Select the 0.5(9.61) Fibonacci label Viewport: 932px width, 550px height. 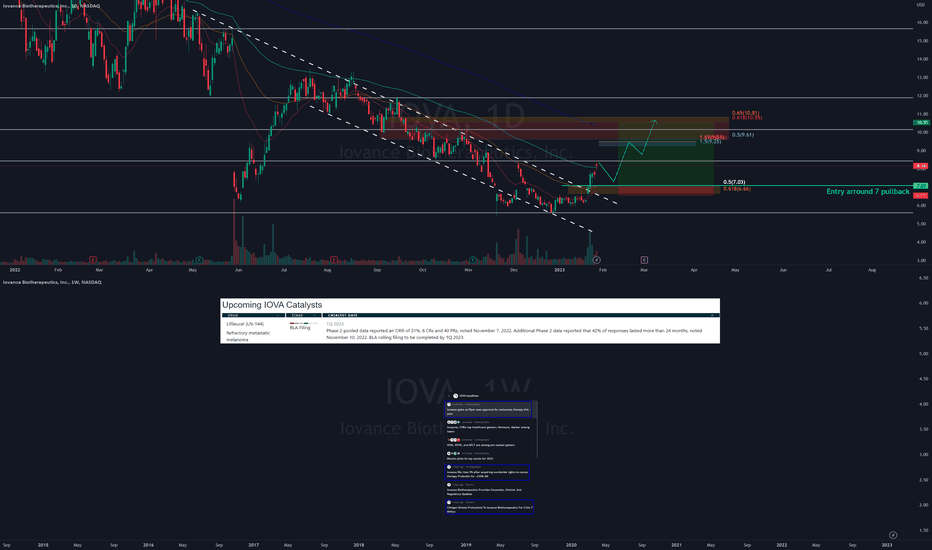pos(743,135)
